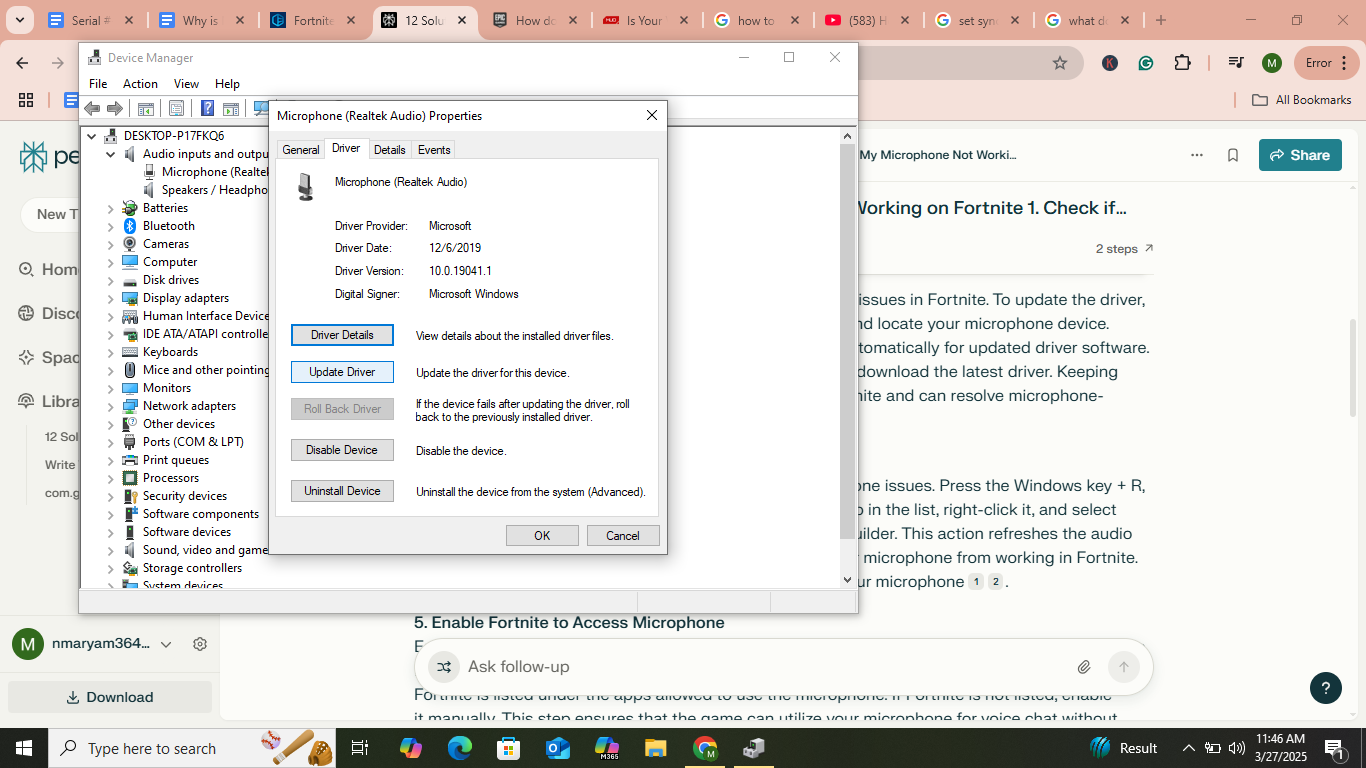Image resolution: width=1366 pixels, height=768 pixels.
Task: Collapse Audio inputs and outputs node
Action: coord(111,154)
